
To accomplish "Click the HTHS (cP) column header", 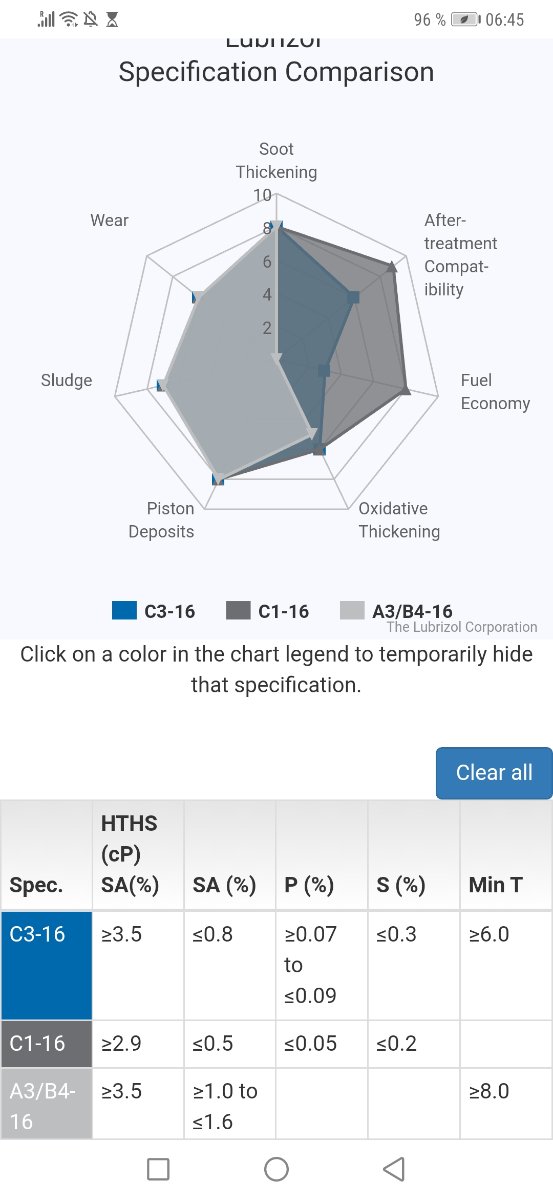I will [x=138, y=855].
